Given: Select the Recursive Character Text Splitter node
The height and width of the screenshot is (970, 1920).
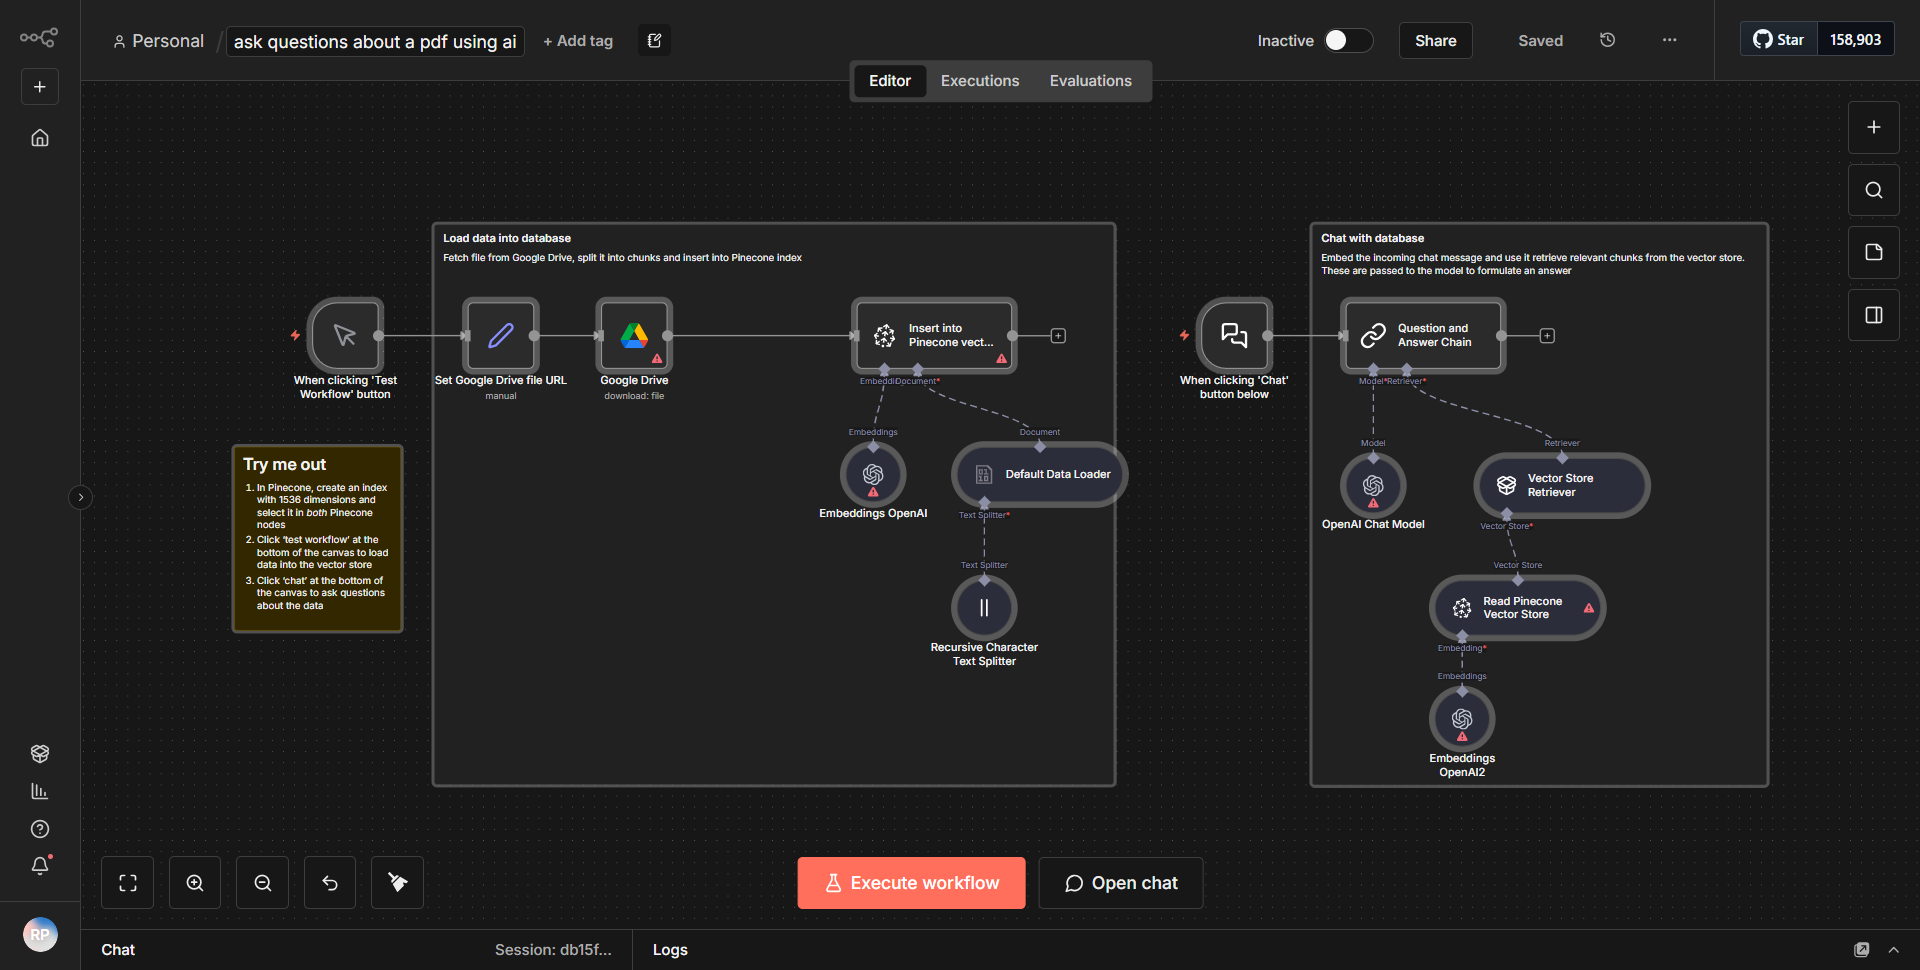Looking at the screenshot, I should 984,607.
